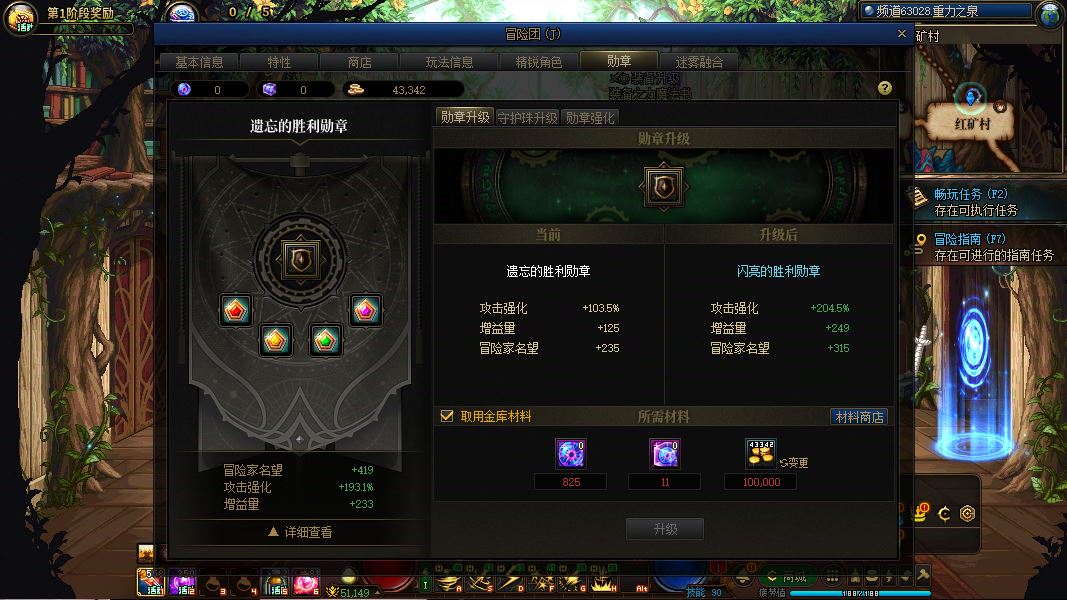Click the 825 required material icon

click(570, 454)
